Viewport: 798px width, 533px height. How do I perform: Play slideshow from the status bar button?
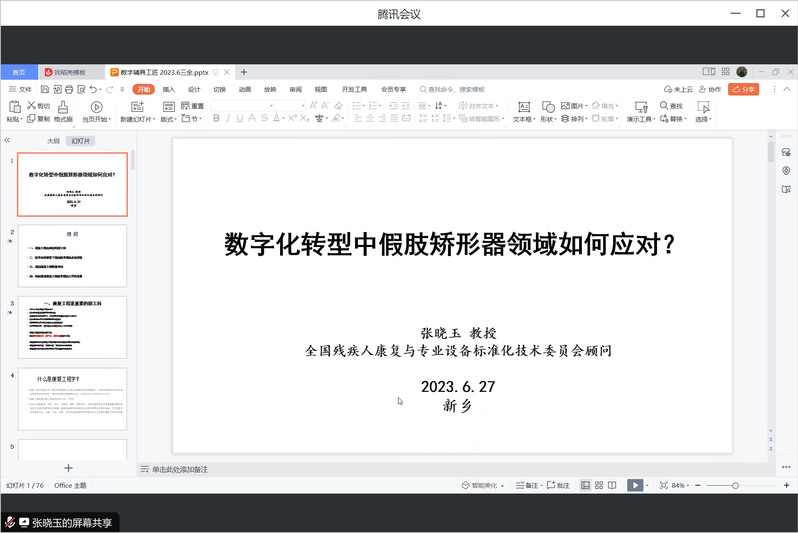[634, 485]
